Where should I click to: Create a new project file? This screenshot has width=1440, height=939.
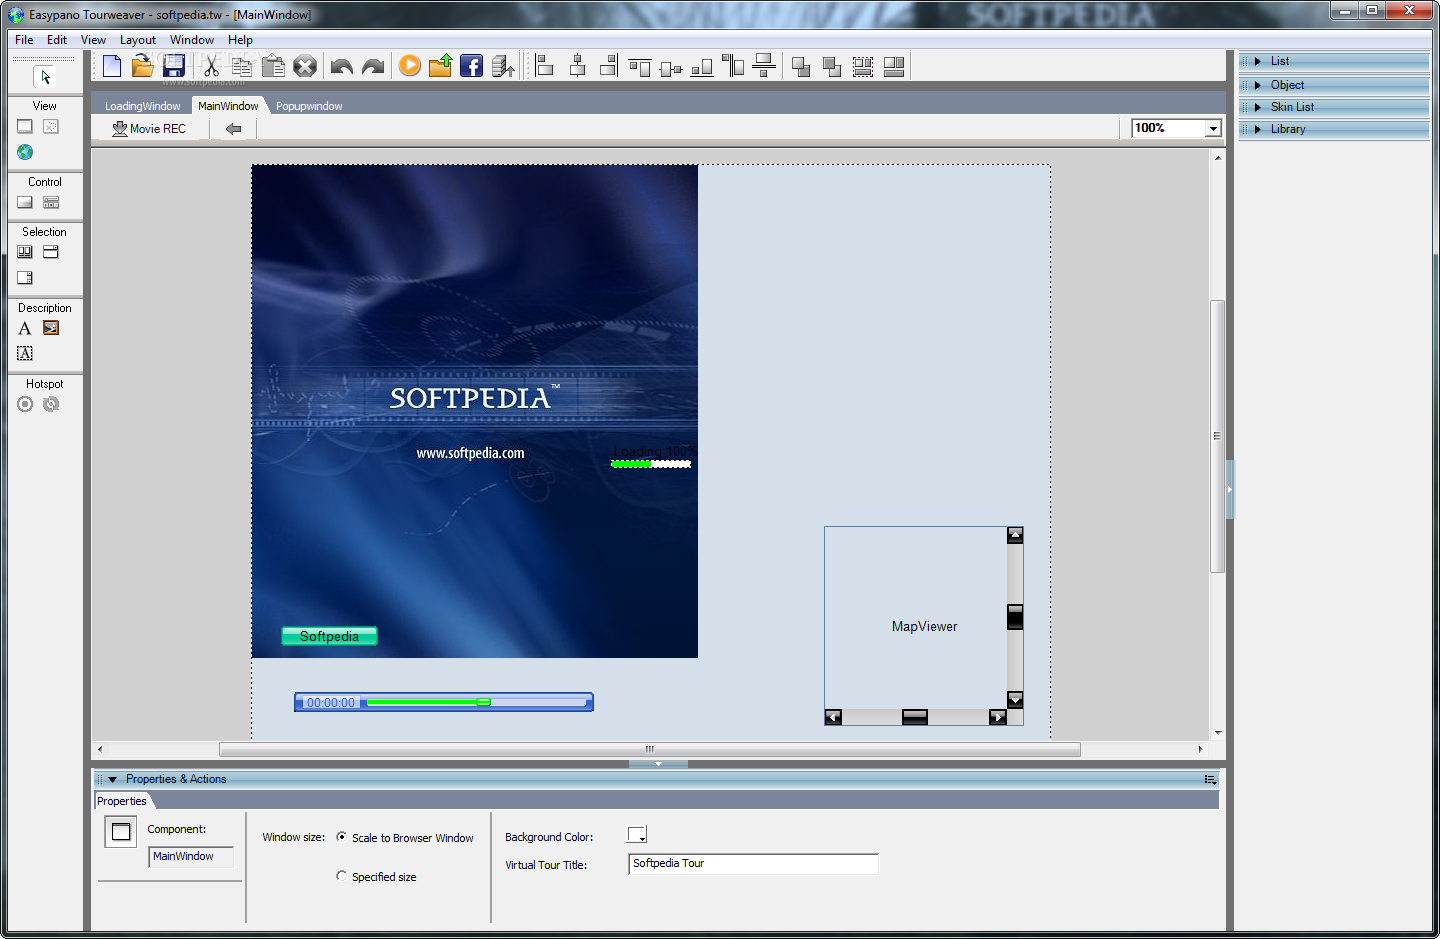tap(112, 66)
